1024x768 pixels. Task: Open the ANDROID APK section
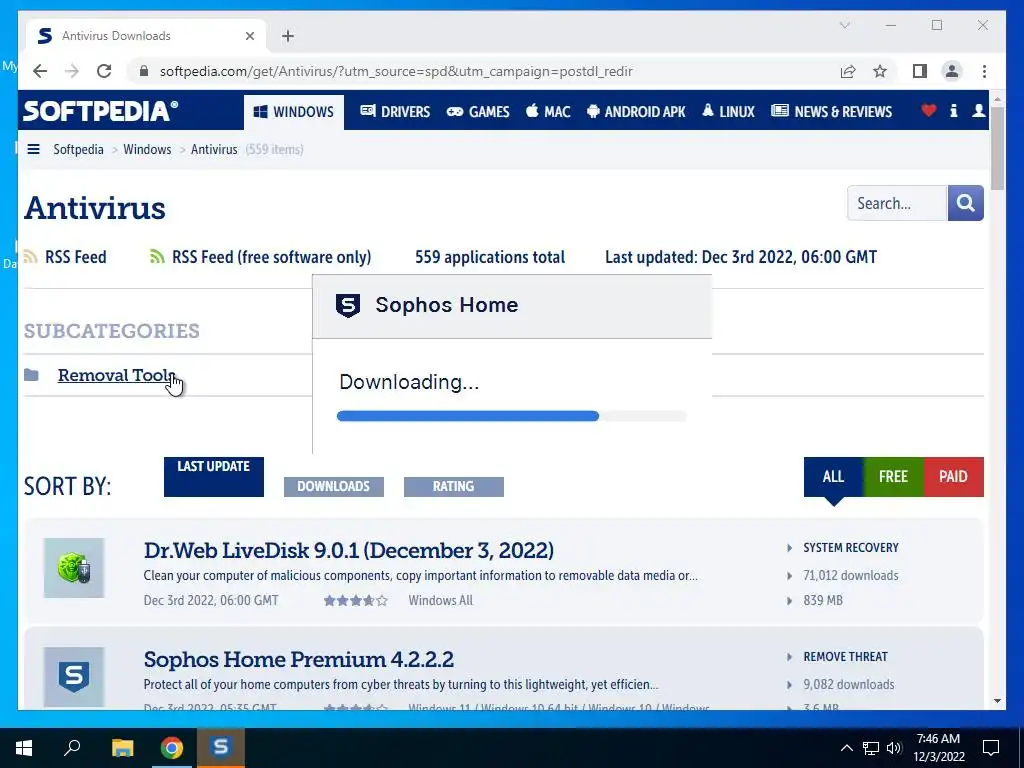636,112
